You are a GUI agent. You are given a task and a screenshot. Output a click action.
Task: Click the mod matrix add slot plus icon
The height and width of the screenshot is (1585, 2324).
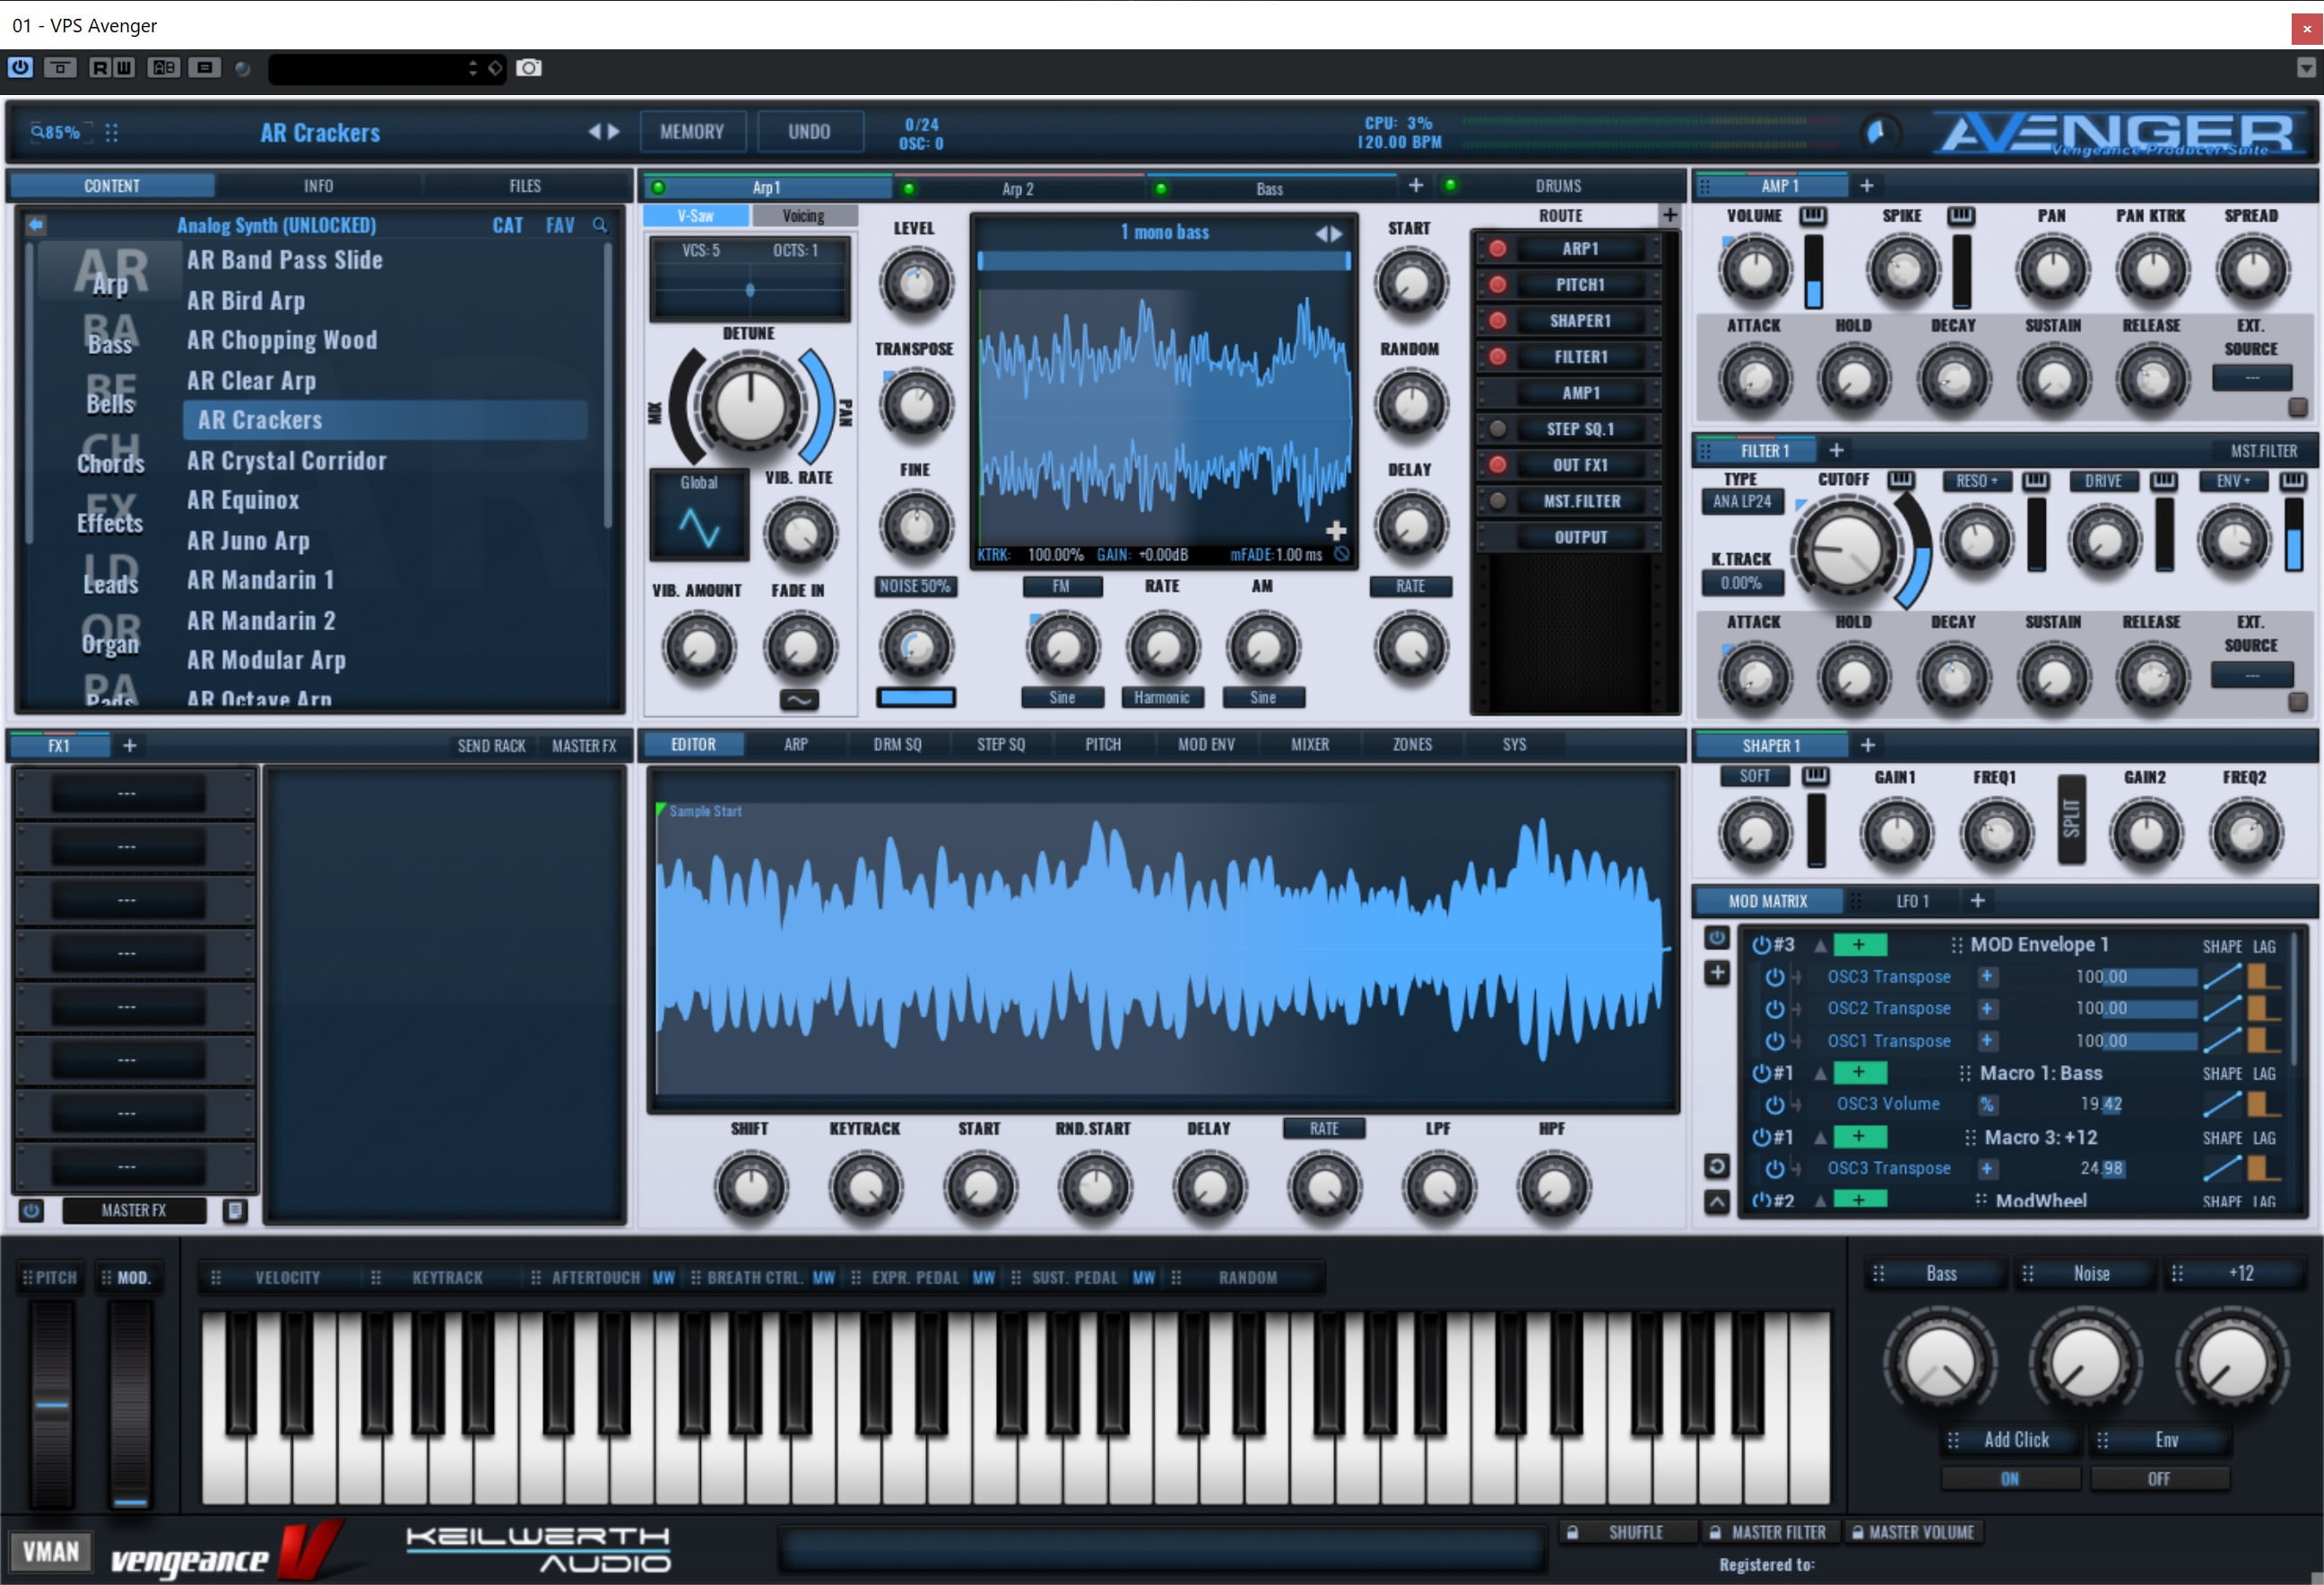[x=1716, y=972]
